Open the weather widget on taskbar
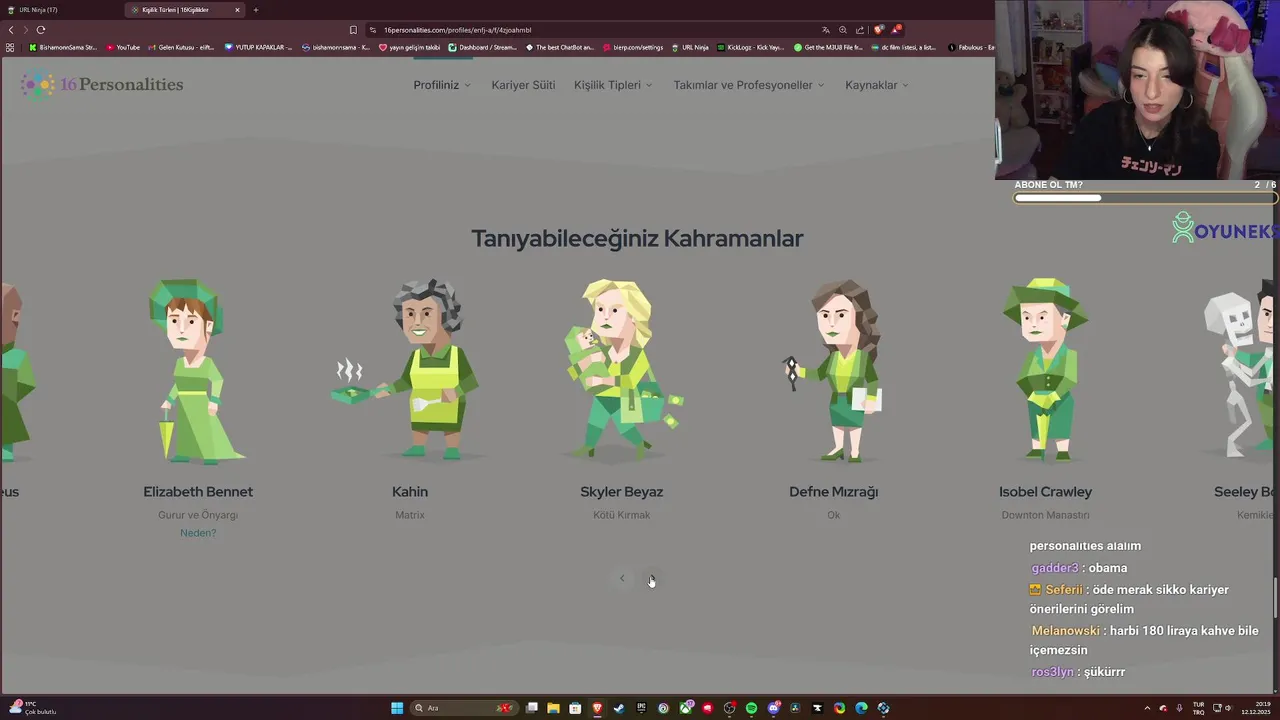 tap(32, 708)
